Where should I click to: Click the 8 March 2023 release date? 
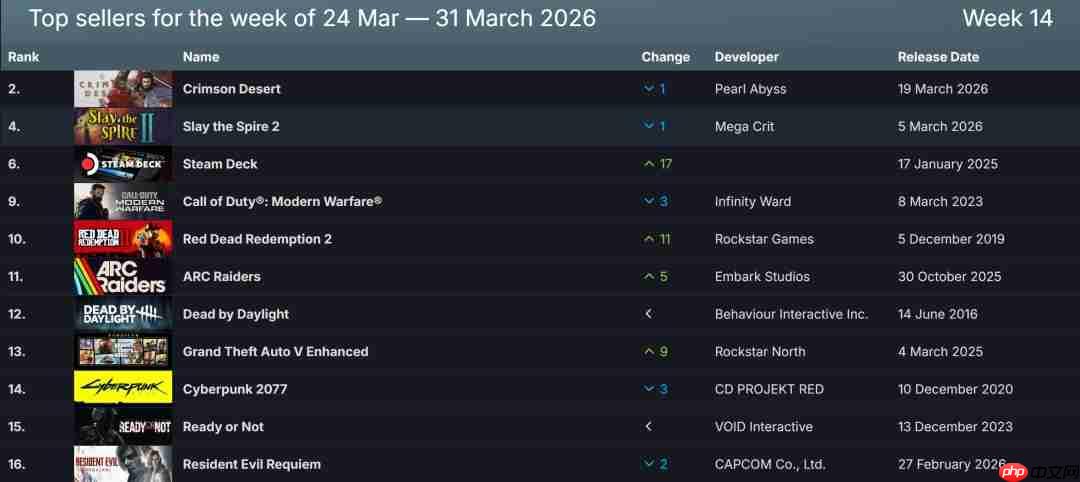point(939,202)
